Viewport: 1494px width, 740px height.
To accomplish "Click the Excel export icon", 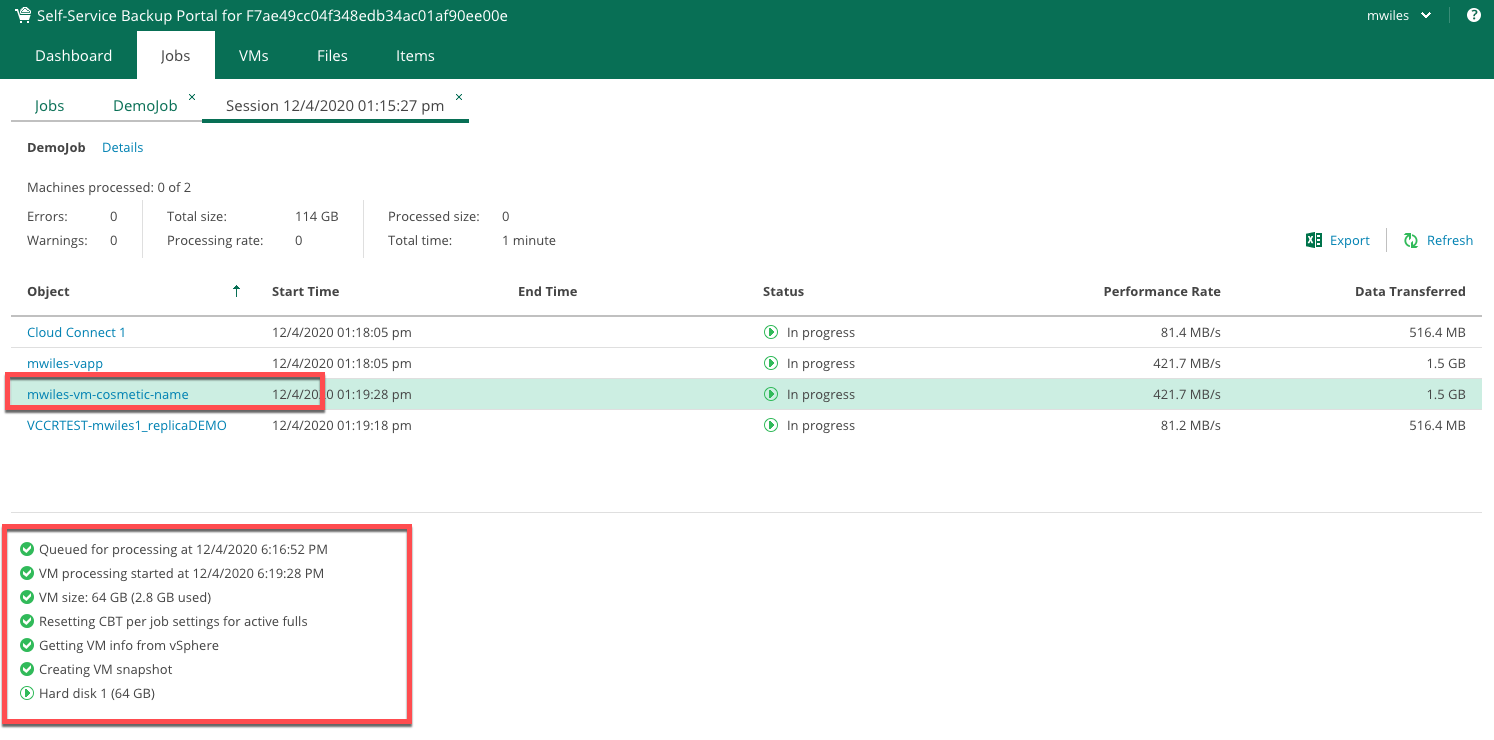I will [x=1314, y=240].
